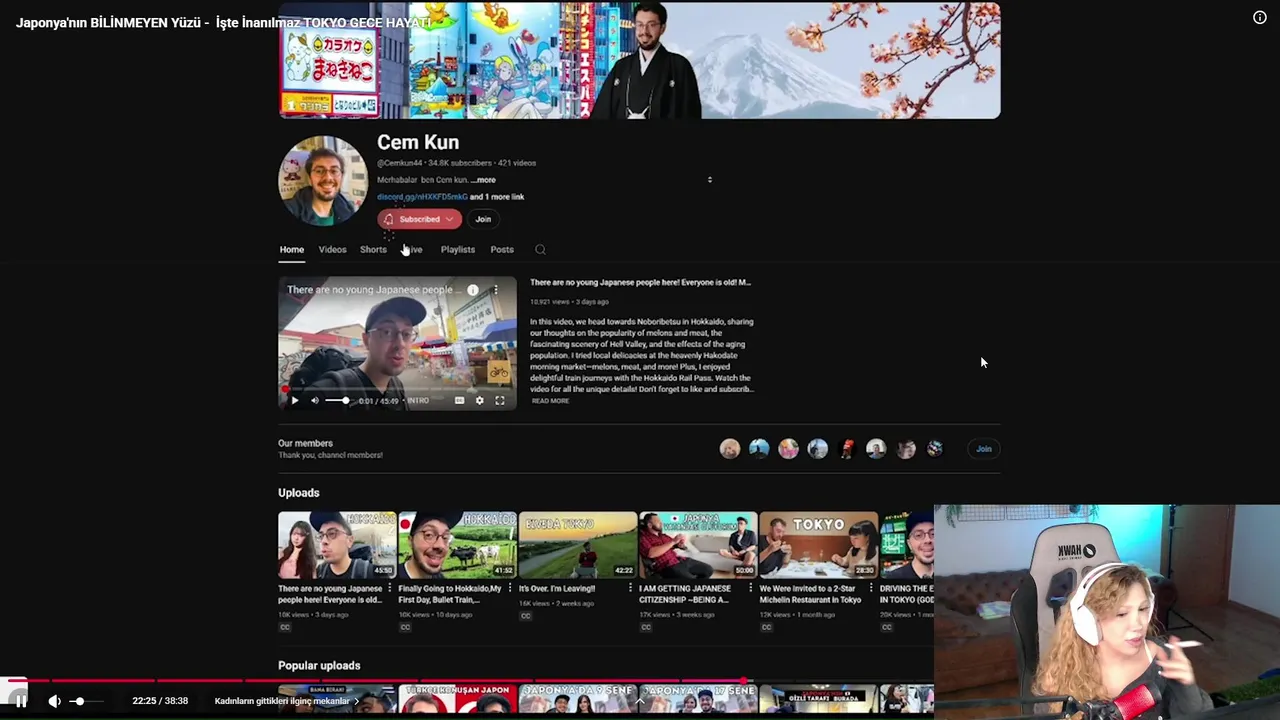Click featured video info icon
The image size is (1280, 720).
[x=473, y=290]
